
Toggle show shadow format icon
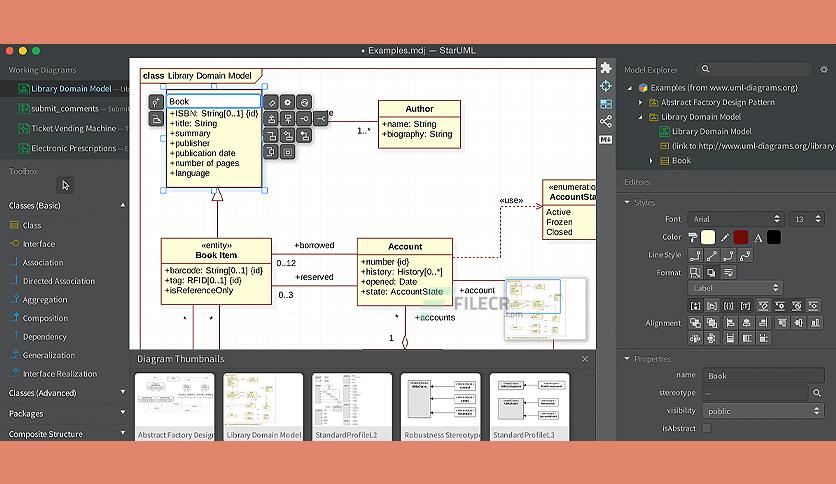[712, 272]
